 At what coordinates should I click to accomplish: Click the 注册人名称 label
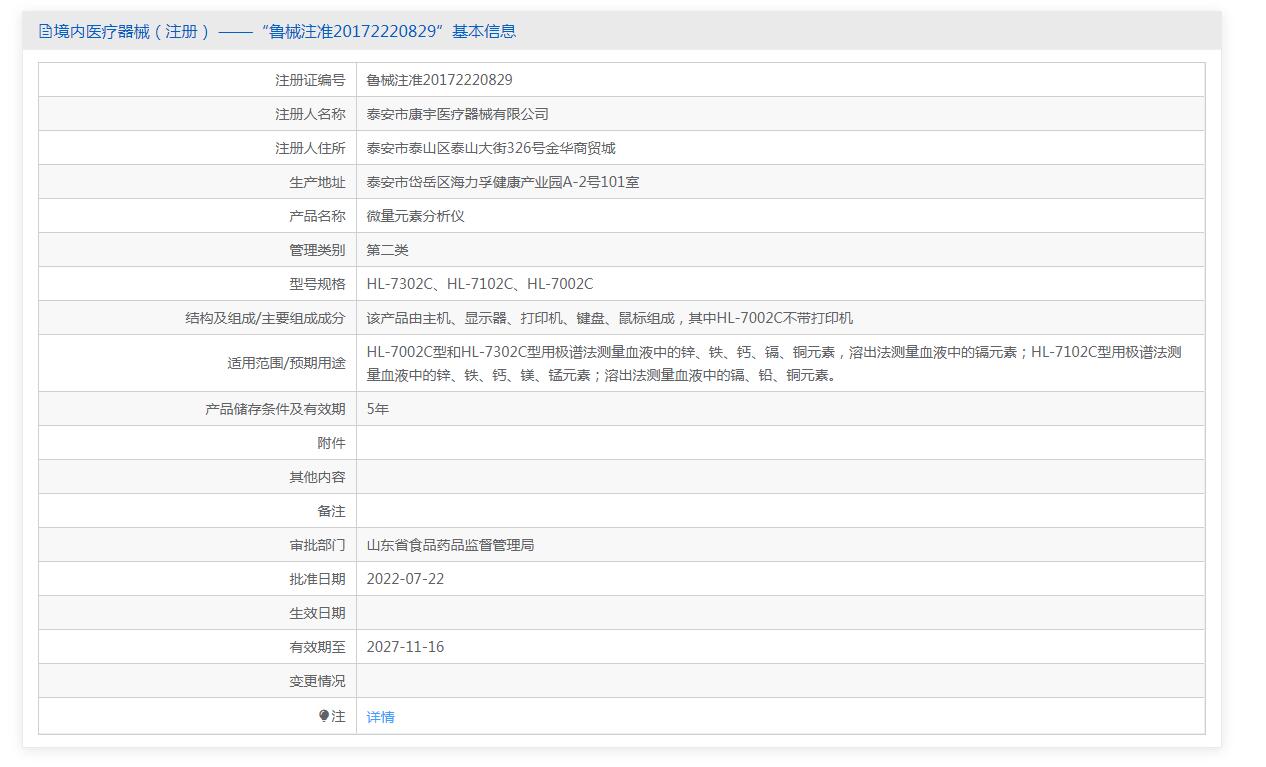[310, 114]
